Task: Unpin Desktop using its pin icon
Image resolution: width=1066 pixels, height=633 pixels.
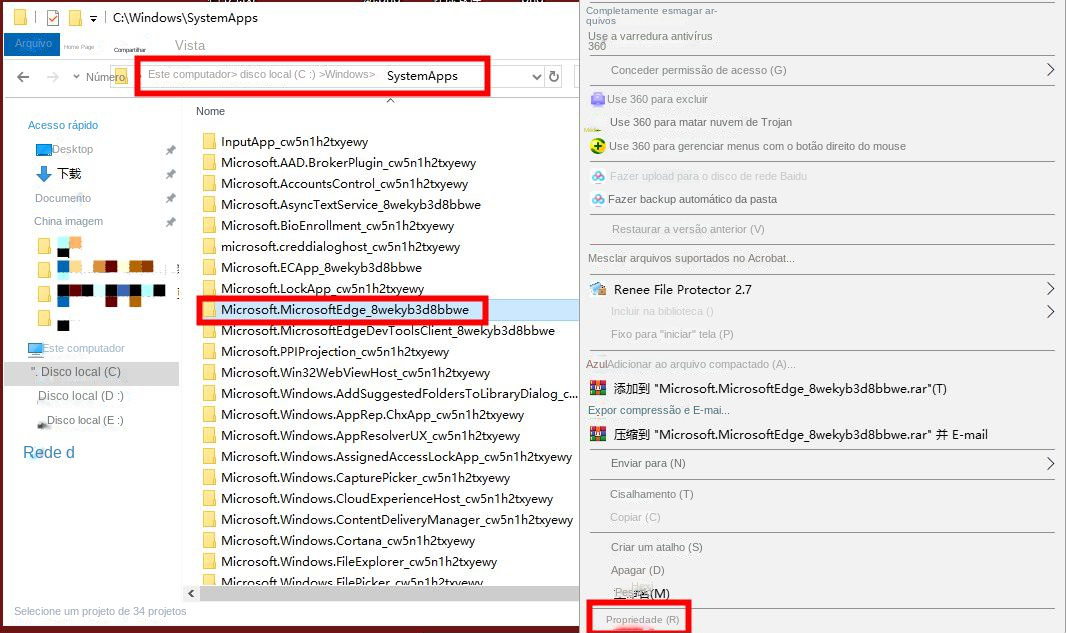Action: tap(171, 150)
